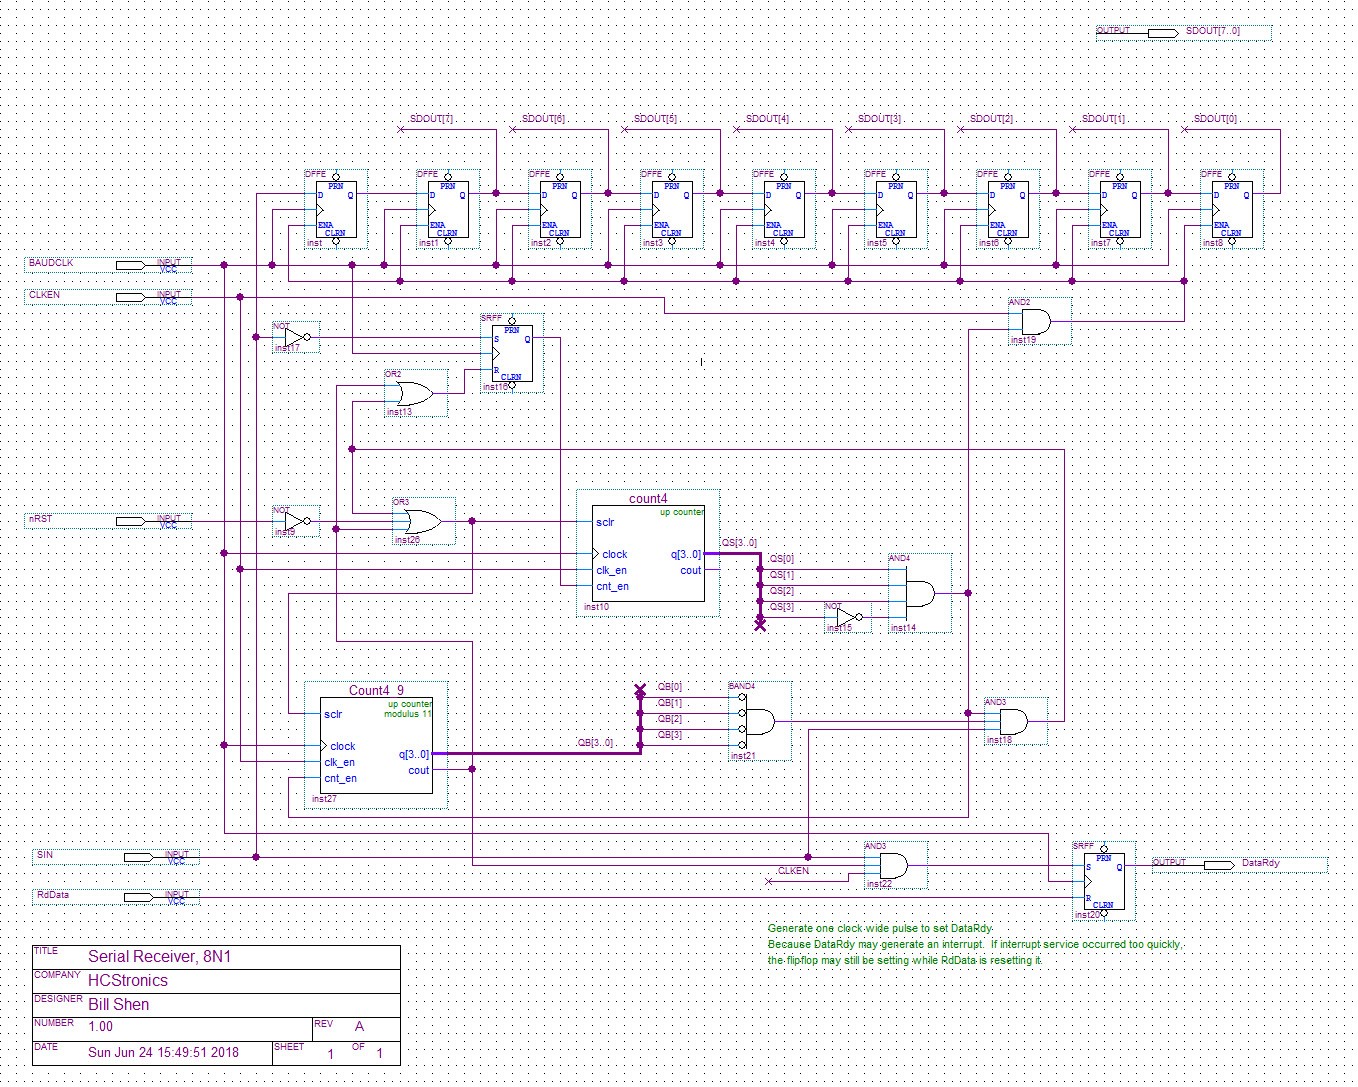
Task: Click the Count4_9 modulus 11 counter
Action: (x=376, y=745)
